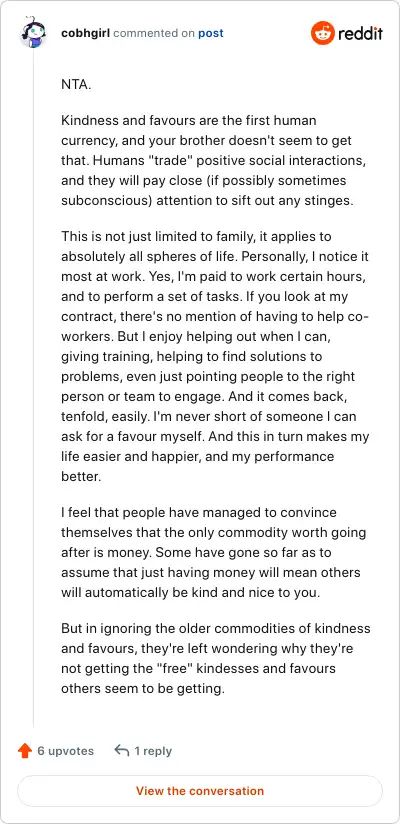Click the "commented on" header text

(x=154, y=33)
